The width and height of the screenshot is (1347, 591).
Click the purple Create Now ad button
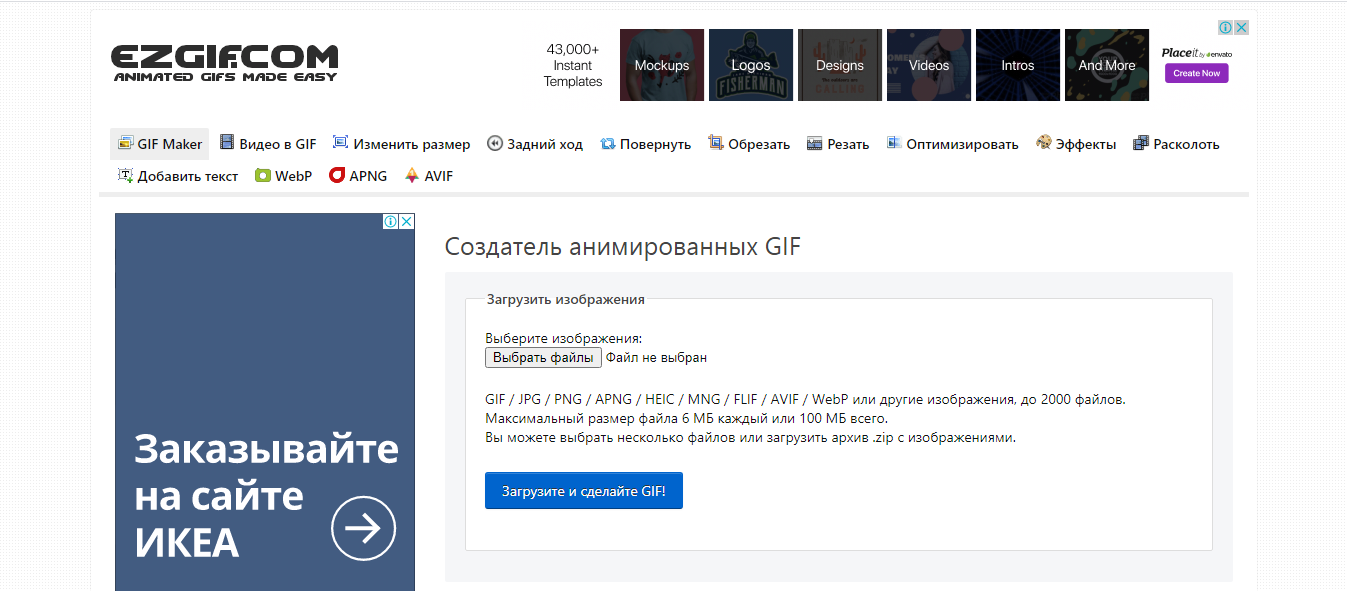coord(1196,73)
